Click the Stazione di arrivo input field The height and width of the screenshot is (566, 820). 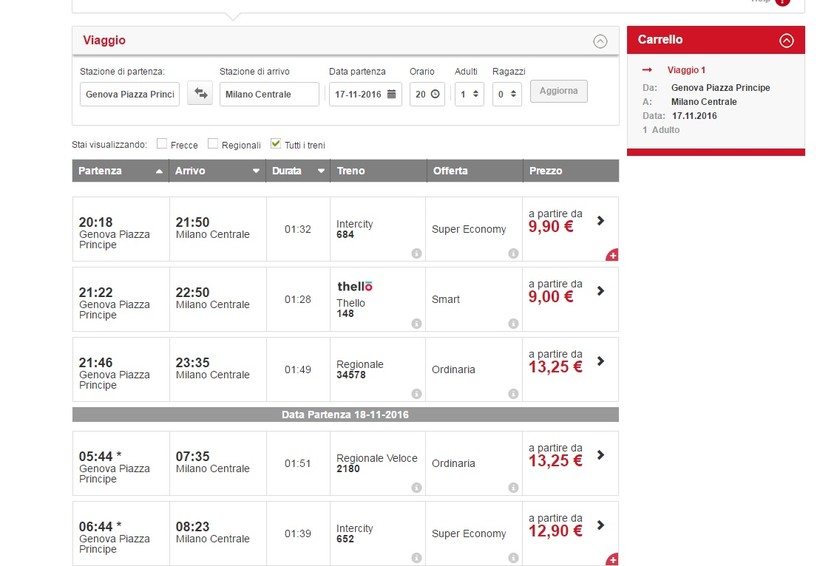[x=268, y=94]
